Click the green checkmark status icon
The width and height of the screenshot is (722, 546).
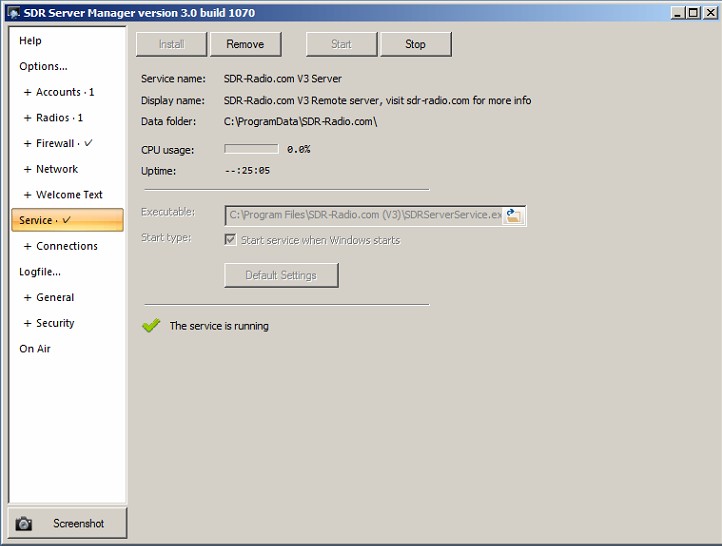(151, 325)
